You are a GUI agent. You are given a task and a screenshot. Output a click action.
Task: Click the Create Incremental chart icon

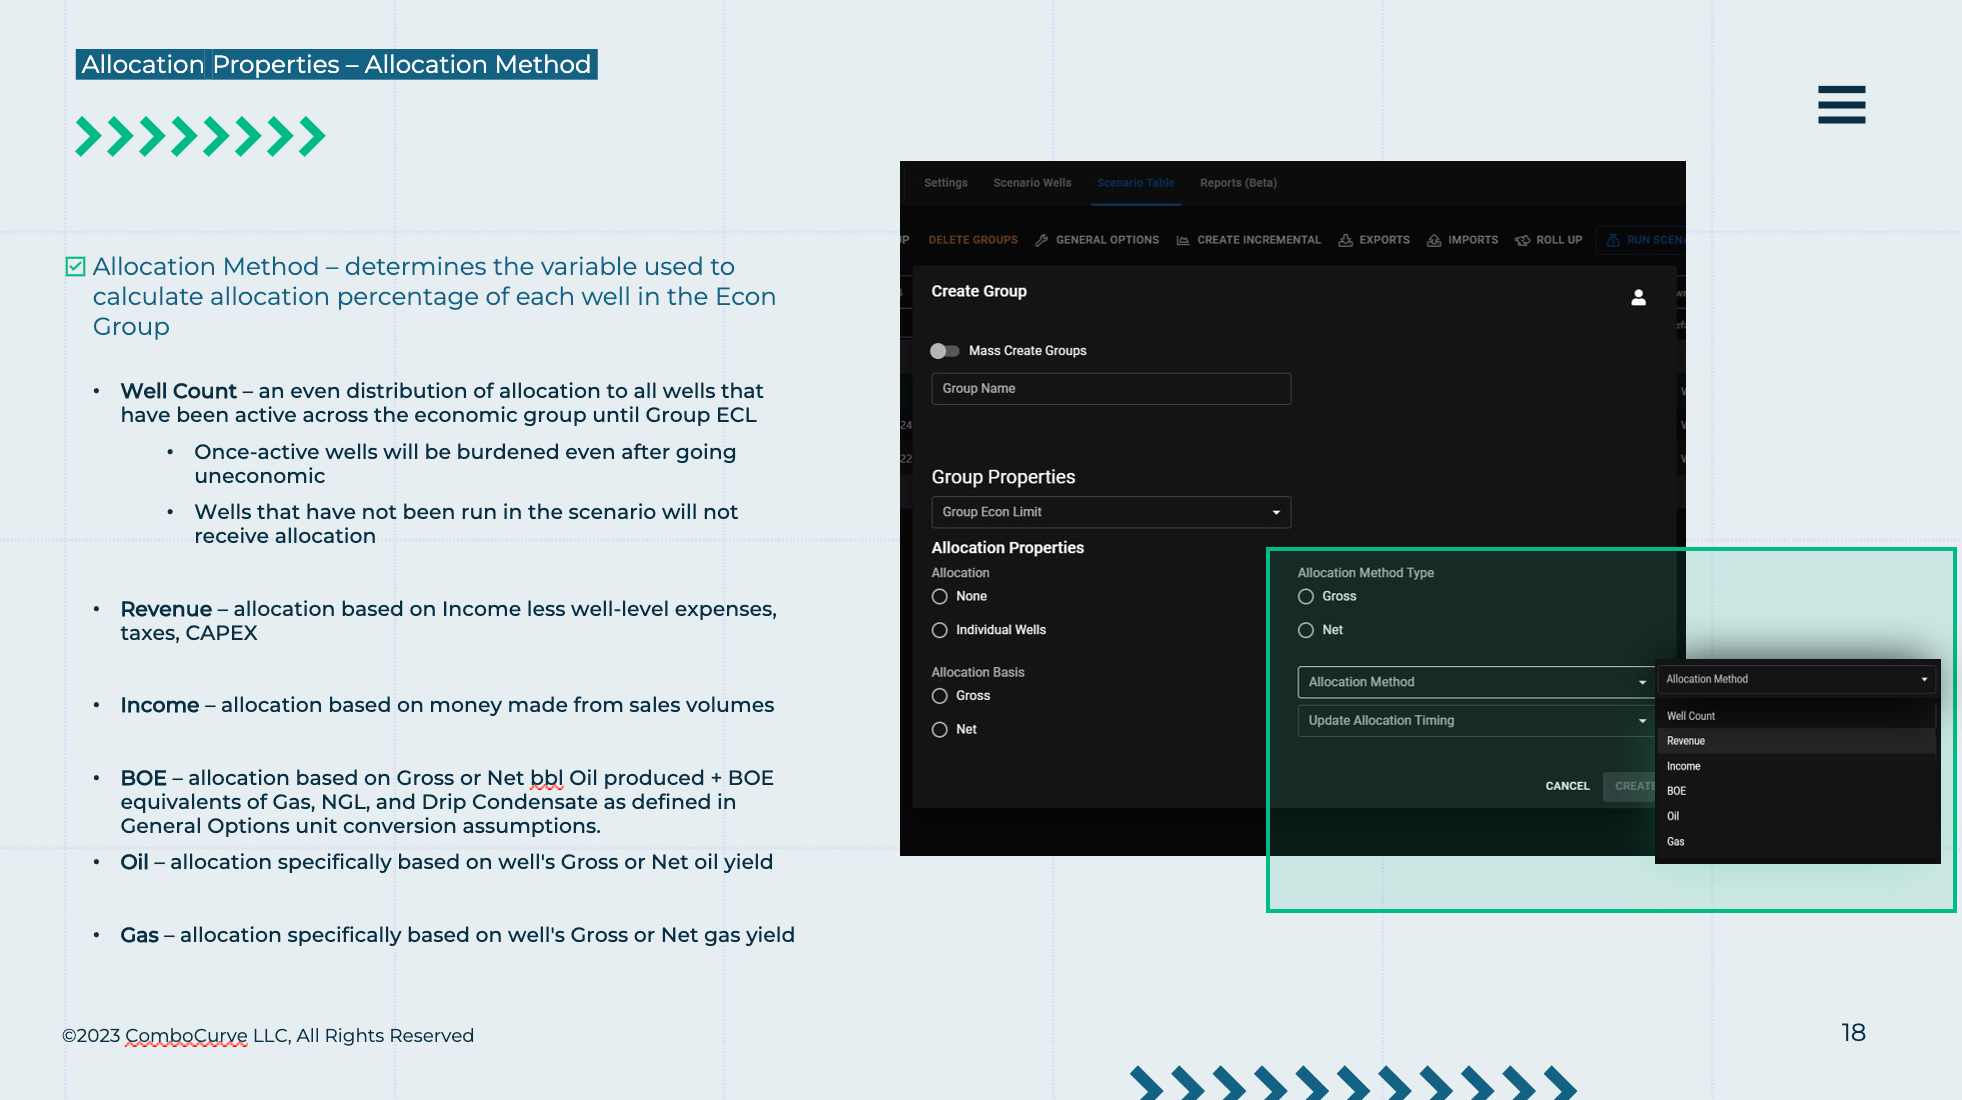tap(1183, 240)
